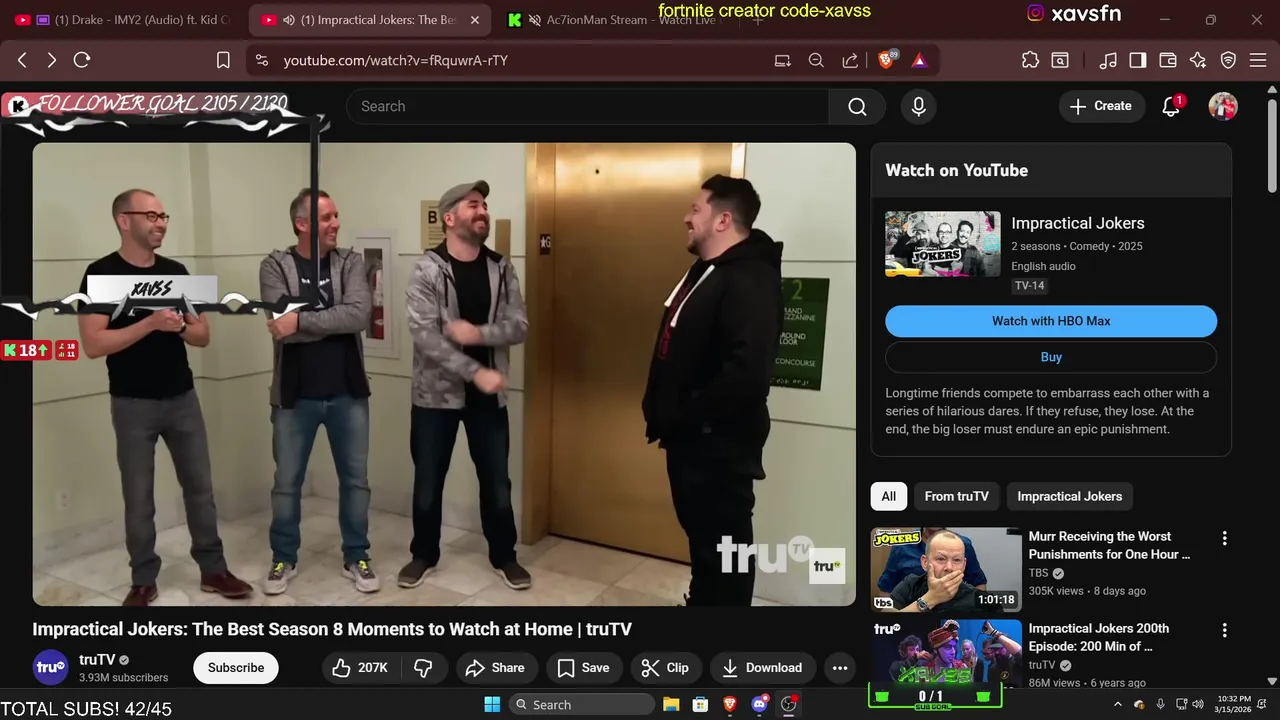Viewport: 1280px width, 720px height.
Task: Unmute the muted Ac7ionMan Stream tab speaker icon
Action: click(535, 20)
